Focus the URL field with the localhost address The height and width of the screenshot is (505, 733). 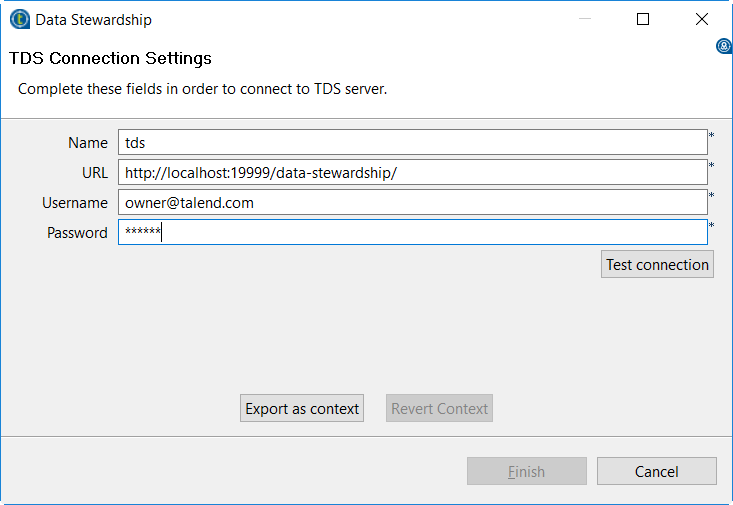pos(412,173)
